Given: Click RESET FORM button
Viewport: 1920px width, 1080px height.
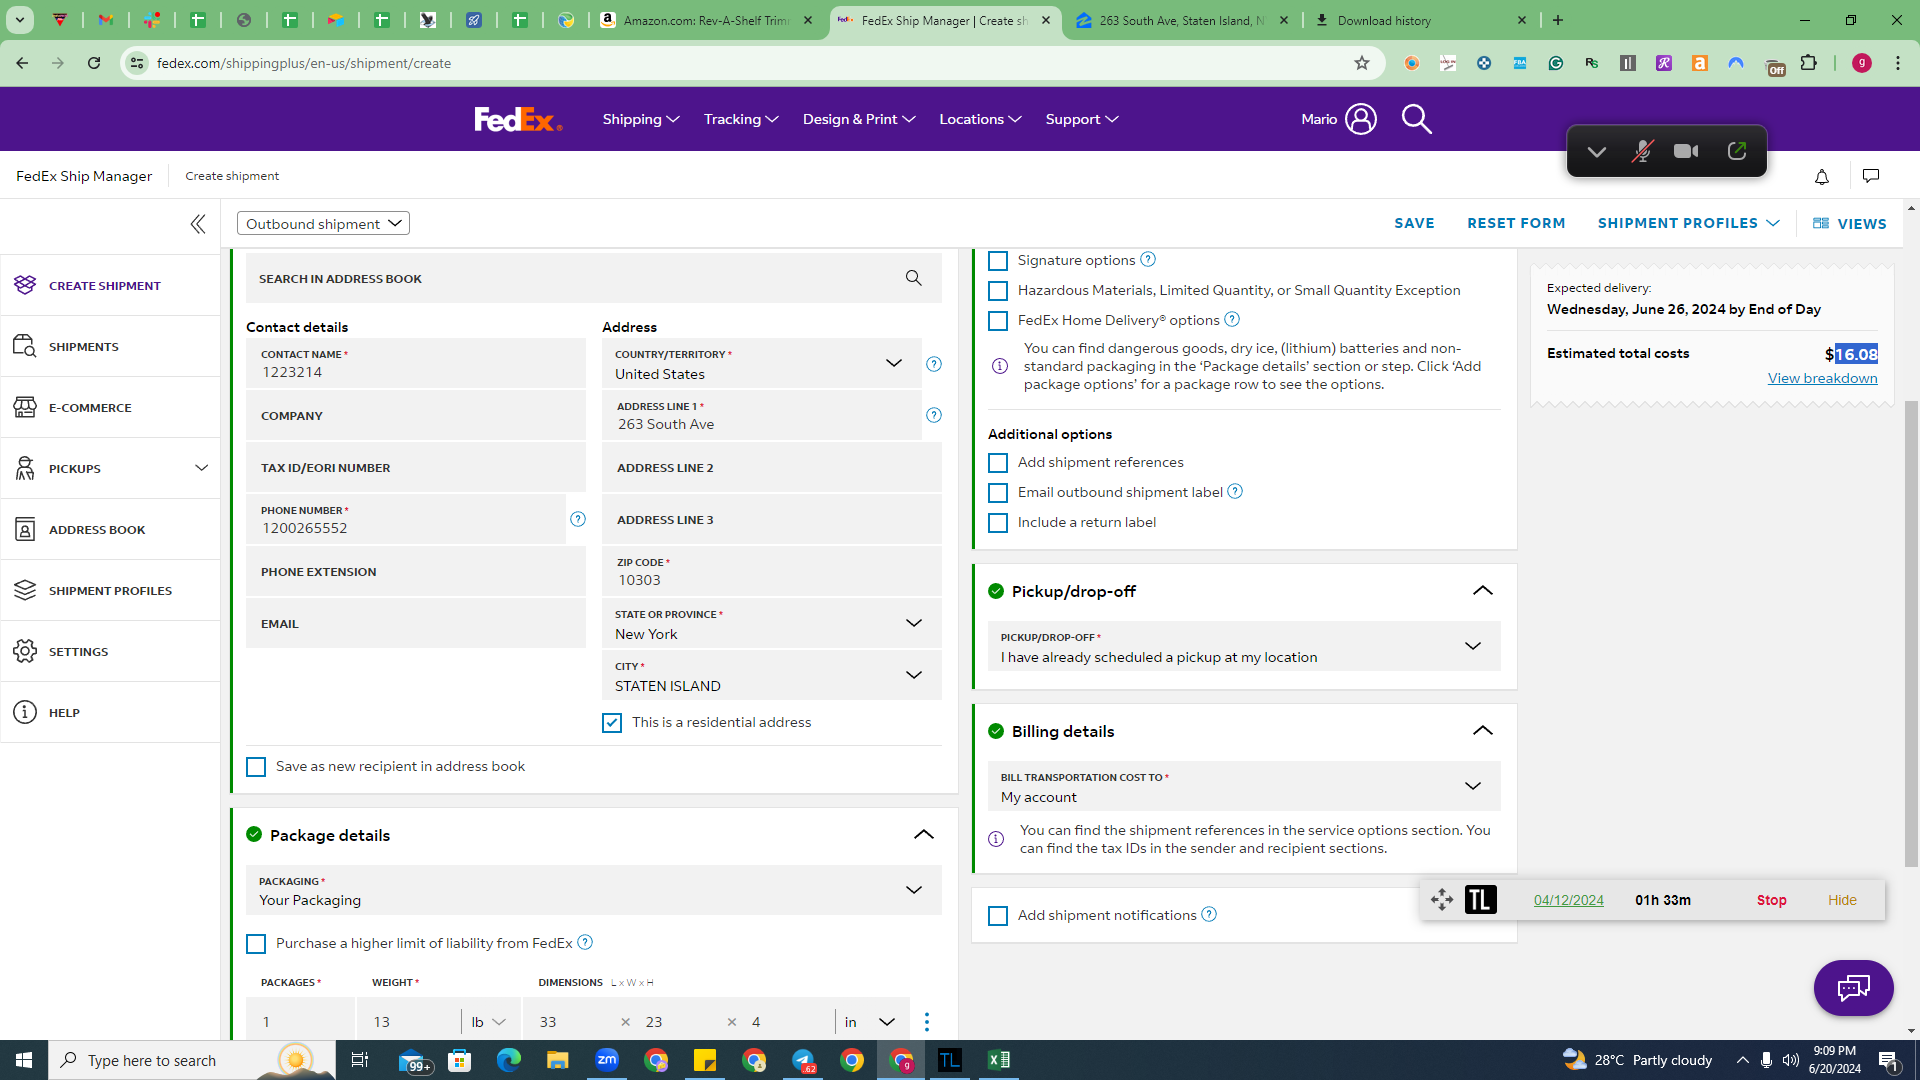Looking at the screenshot, I should 1516,223.
